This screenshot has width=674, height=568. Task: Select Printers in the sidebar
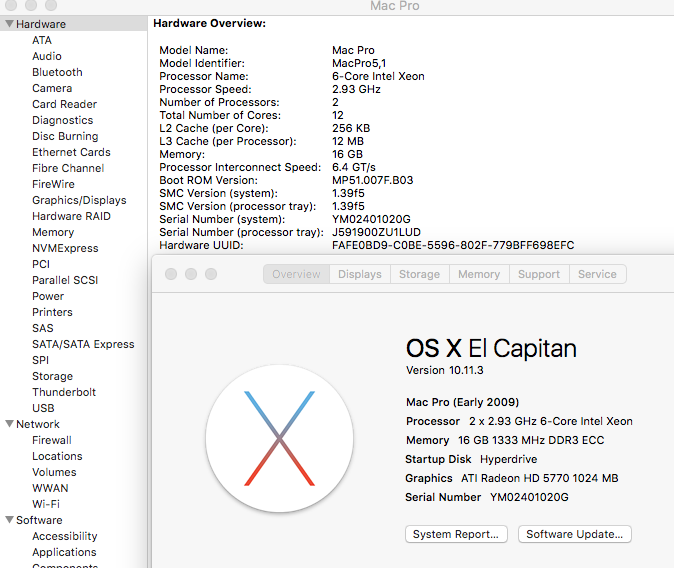tap(52, 312)
